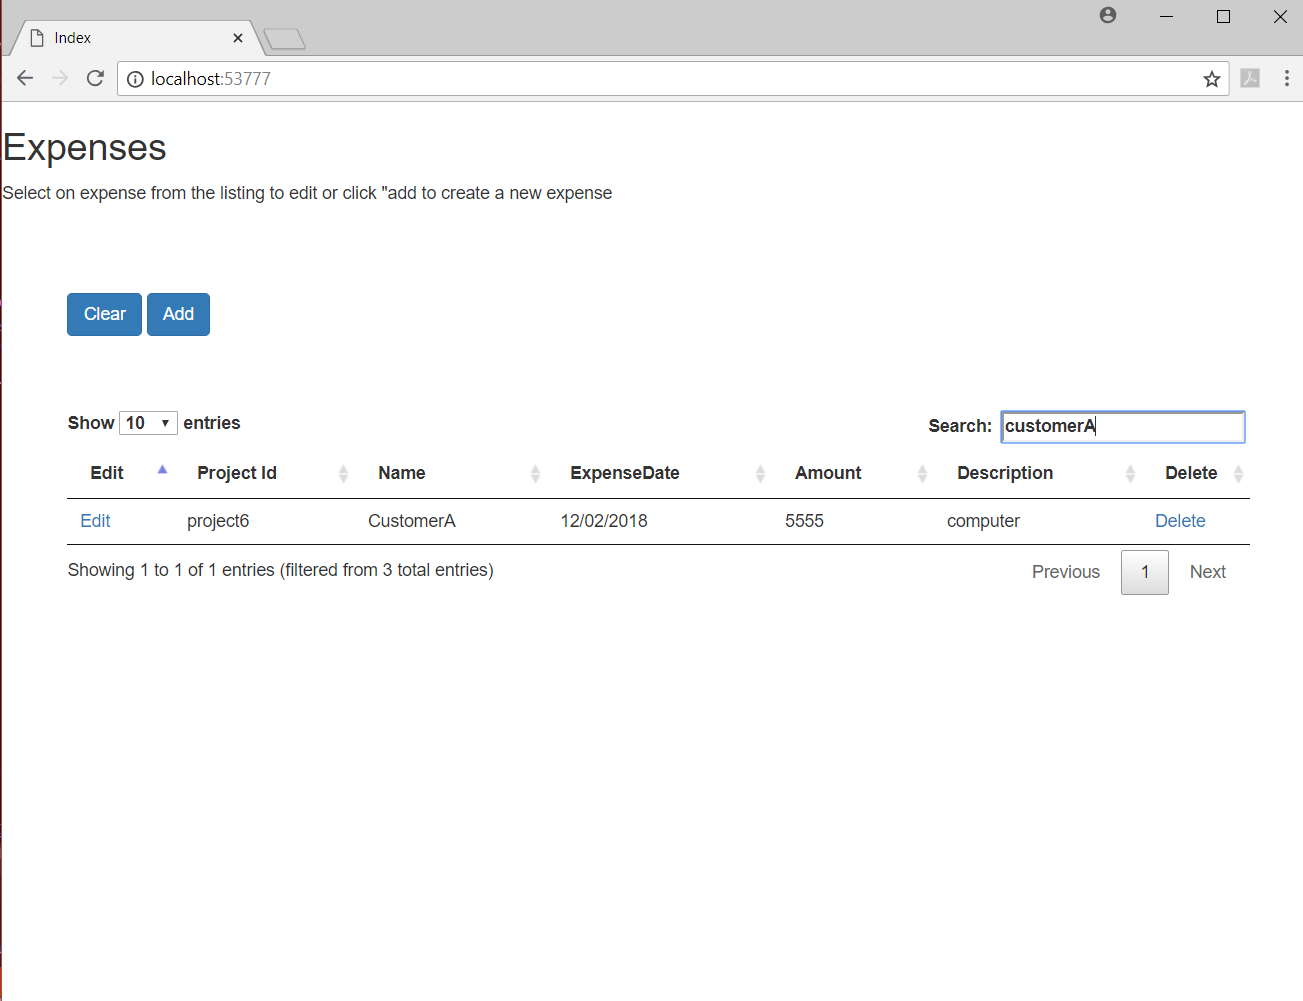
Task: Click the sort chevron on Description column
Action: [x=1131, y=473]
